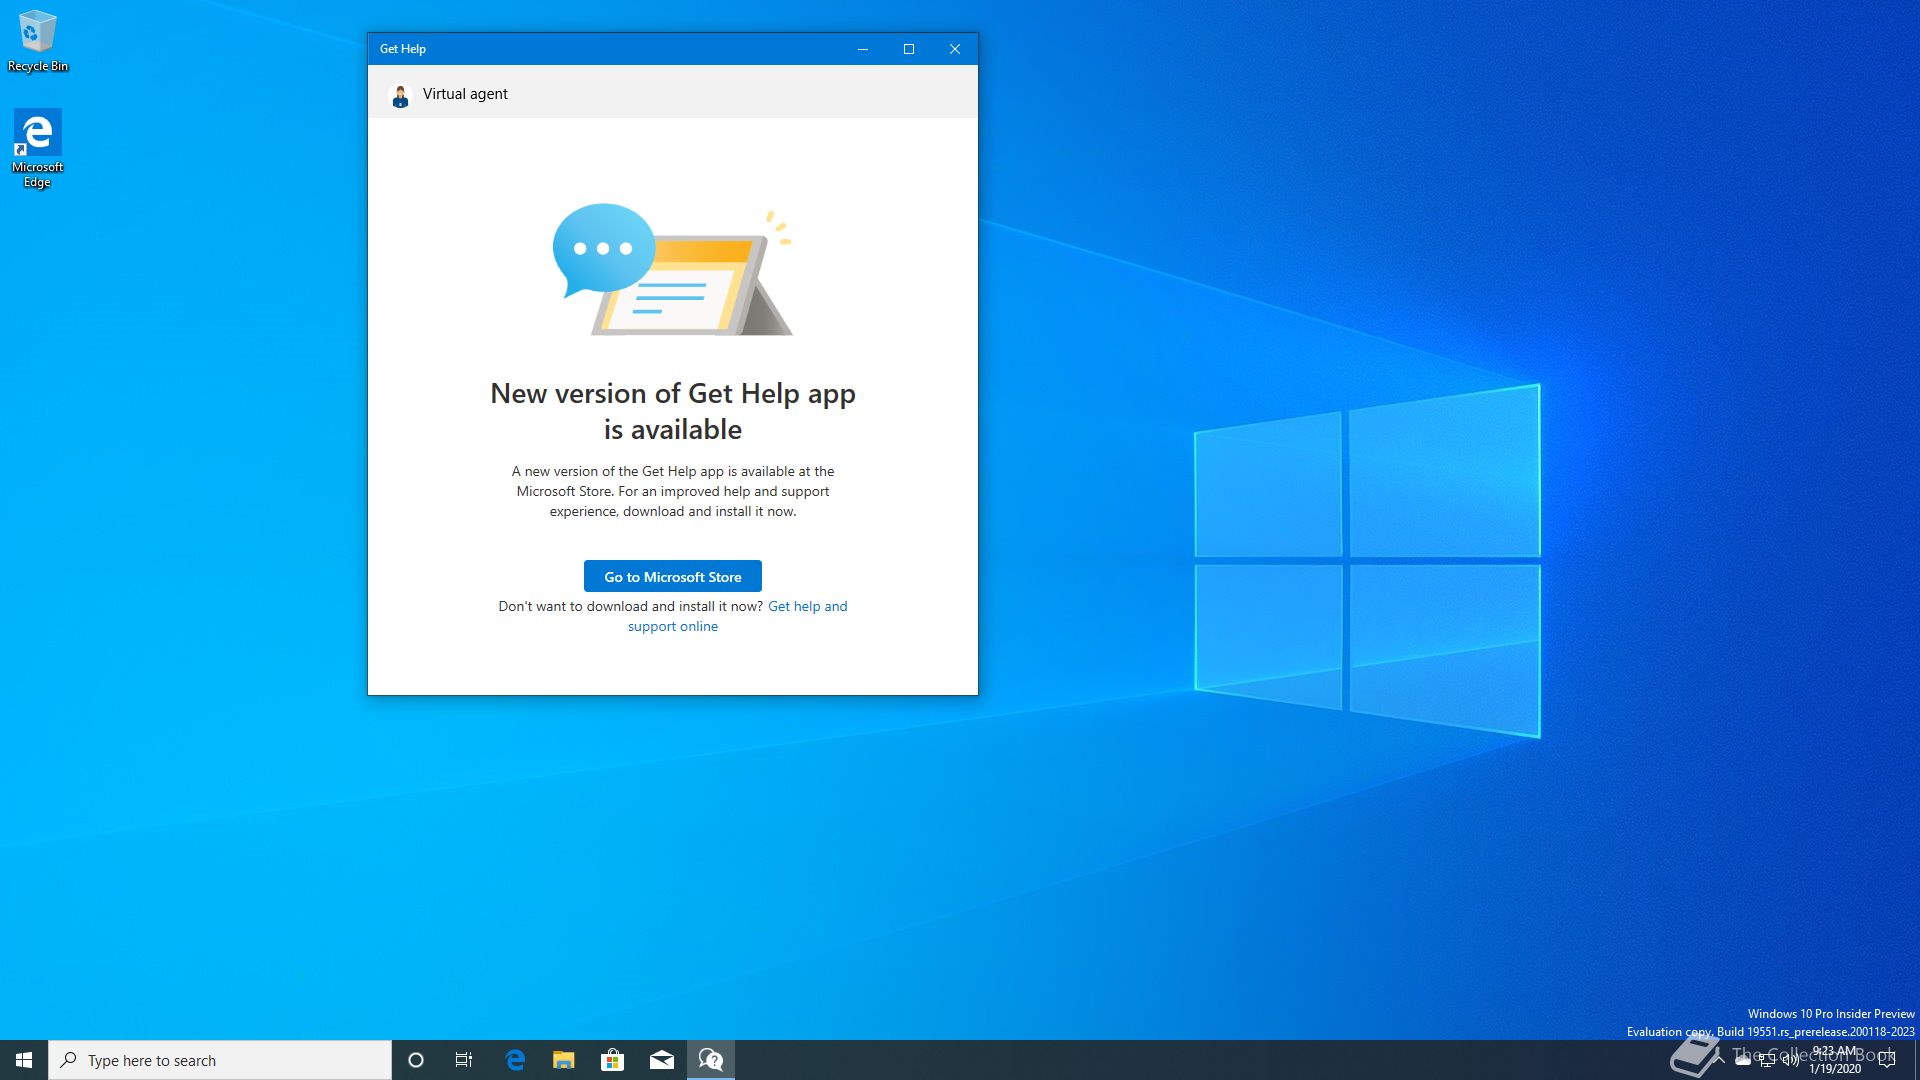Open volume control tray icon

[x=1791, y=1060]
